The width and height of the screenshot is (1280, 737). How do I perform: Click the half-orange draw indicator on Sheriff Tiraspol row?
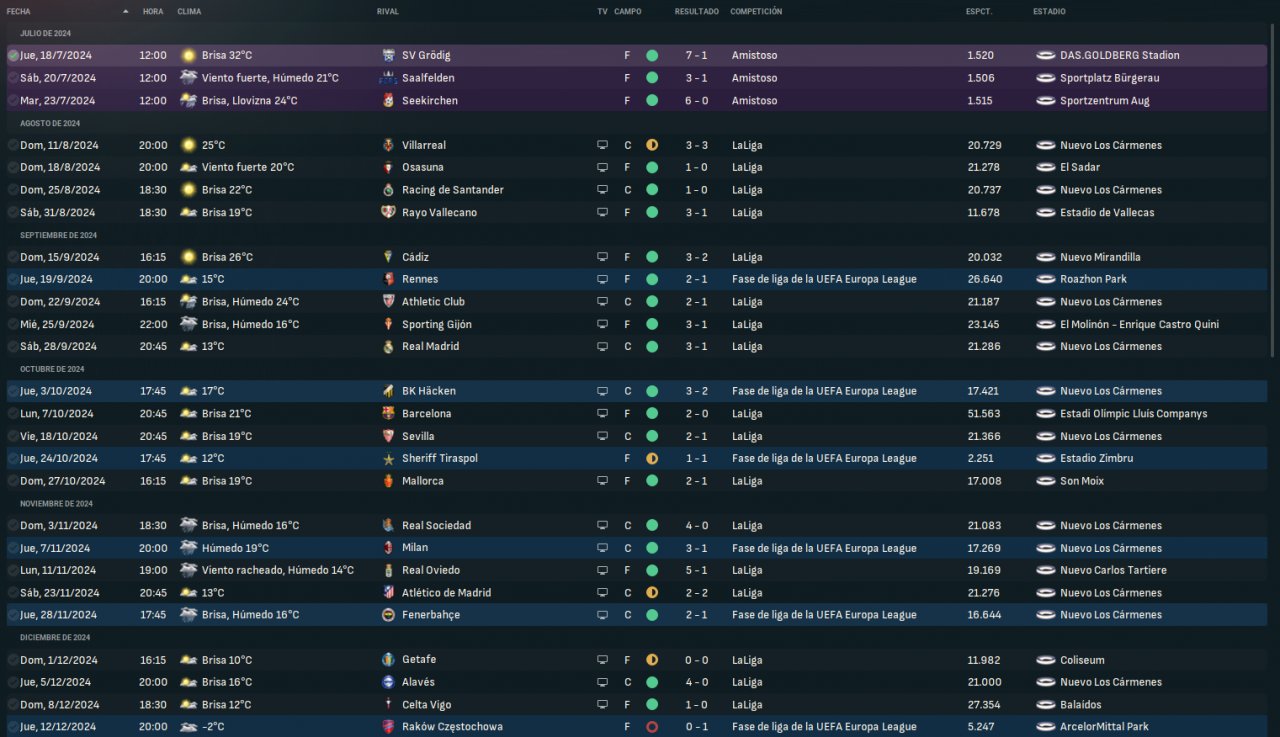pyautogui.click(x=652, y=458)
